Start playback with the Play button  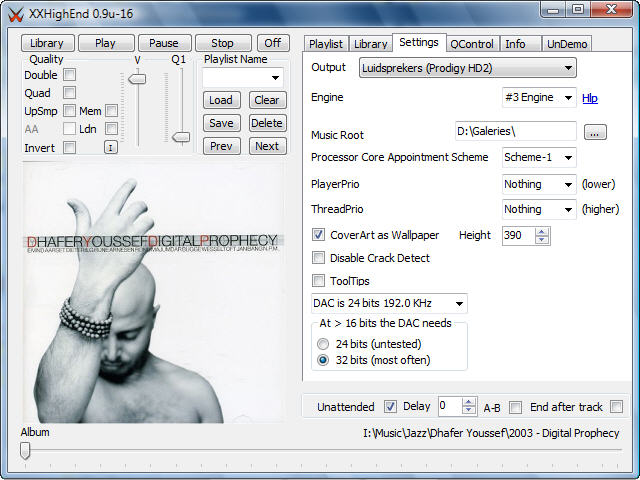[x=105, y=43]
